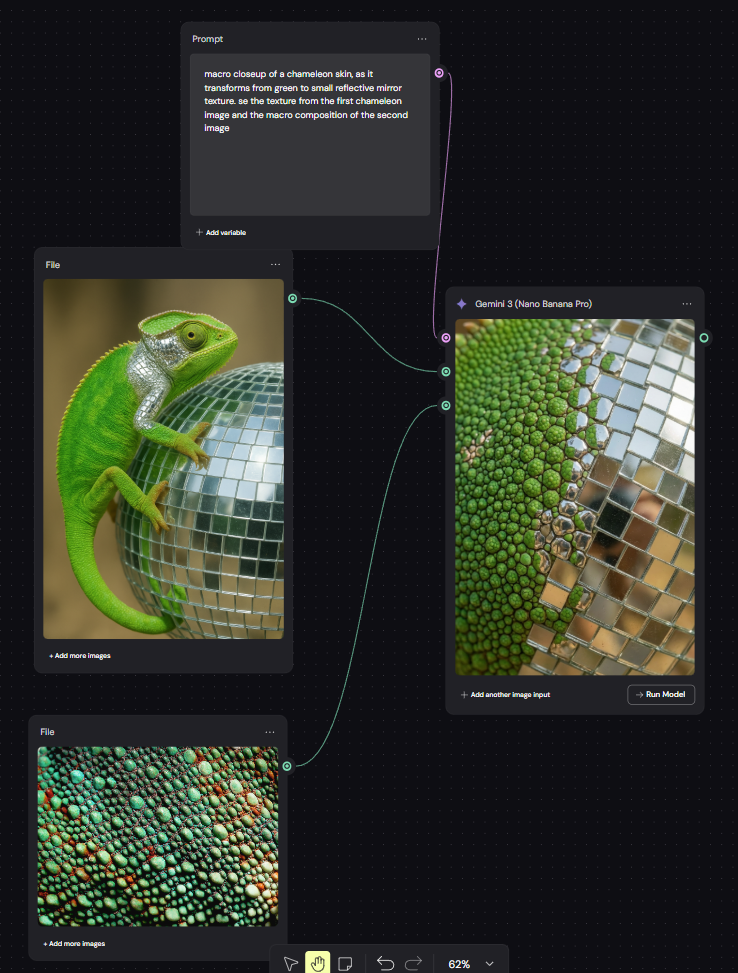This screenshot has width=738, height=973.
Task: Click the Prompt node purple output port
Action: coord(439,73)
